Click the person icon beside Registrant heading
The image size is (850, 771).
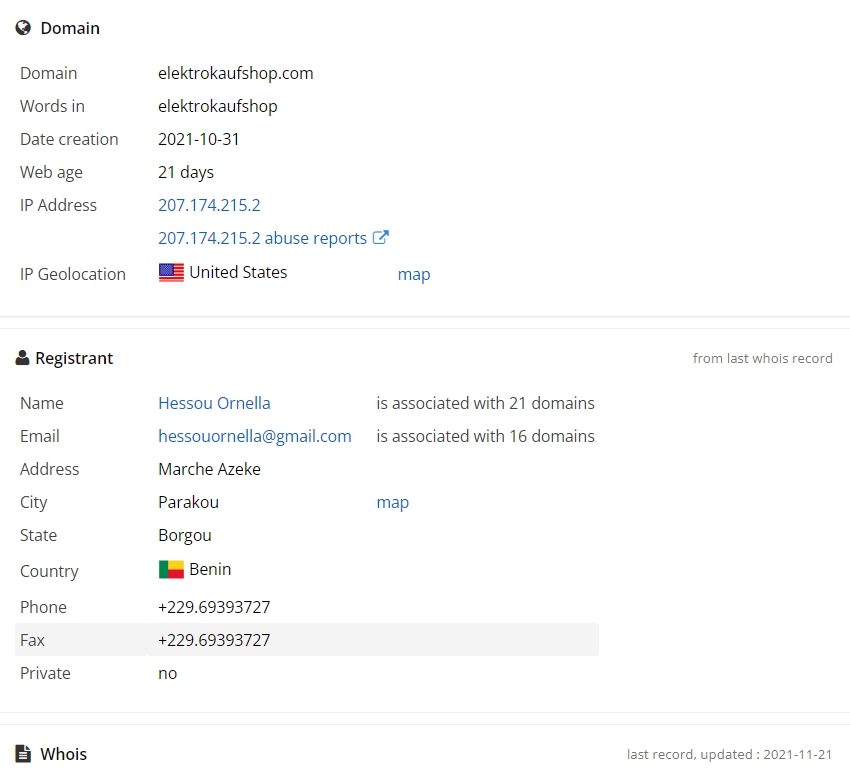coord(22,358)
